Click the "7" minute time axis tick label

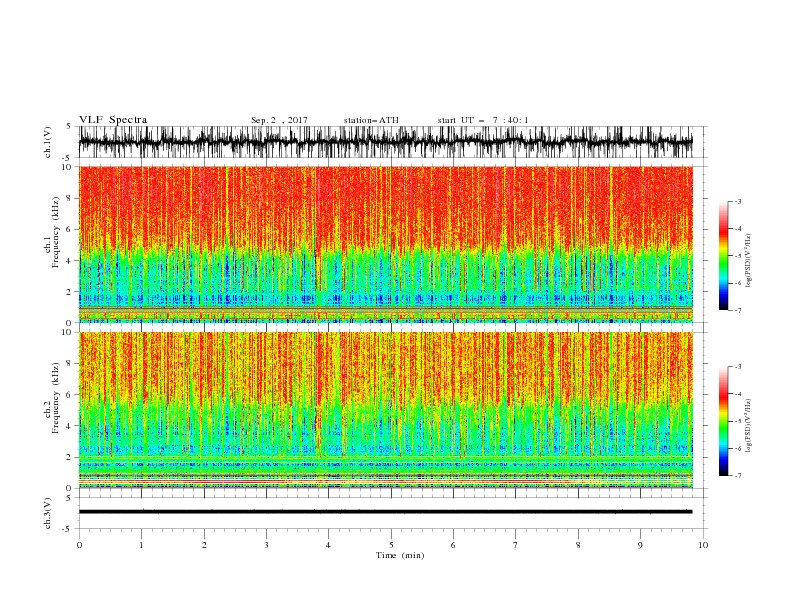[516, 545]
